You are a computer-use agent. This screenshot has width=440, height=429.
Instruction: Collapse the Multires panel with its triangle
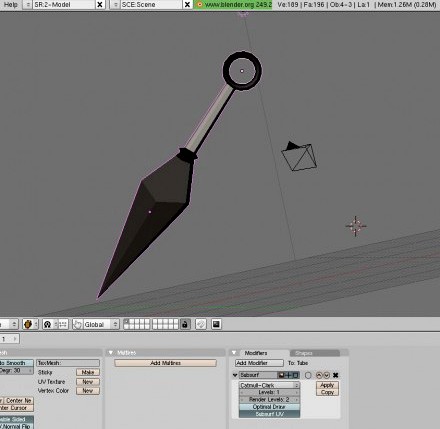(111, 353)
